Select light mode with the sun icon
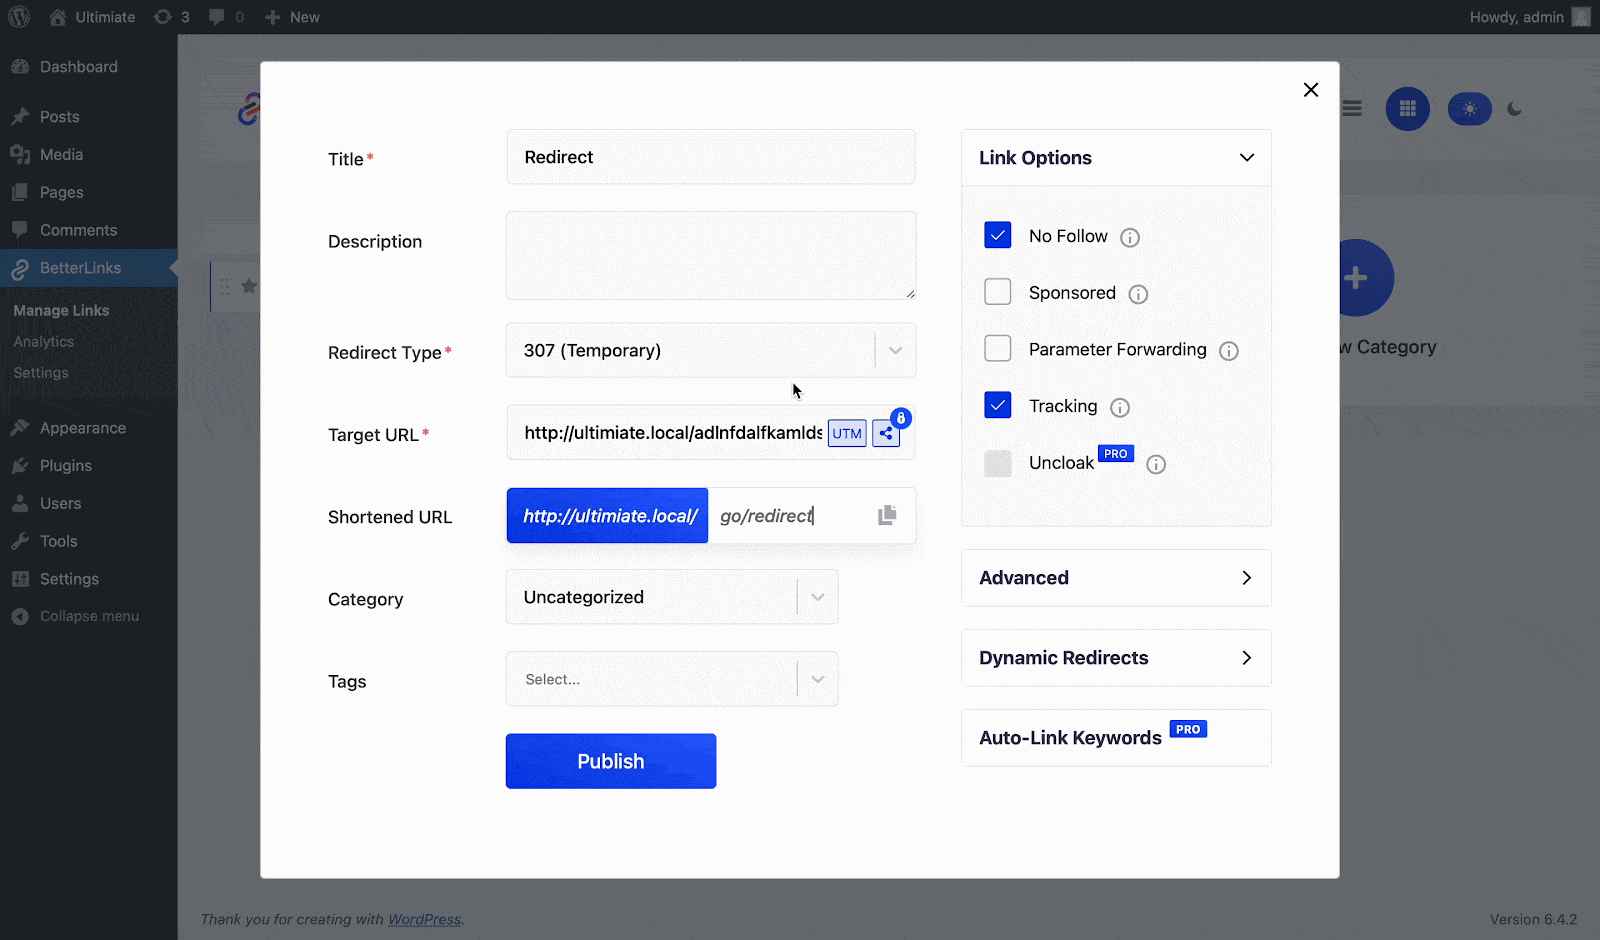 pyautogui.click(x=1468, y=109)
